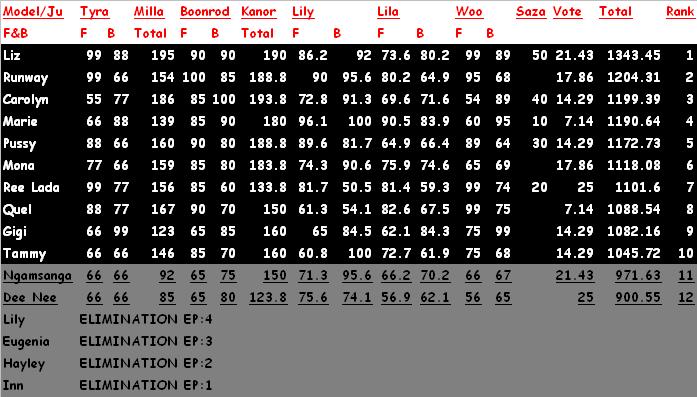Select Dee Nee's Kanor total 123.8

pyautogui.click(x=268, y=297)
